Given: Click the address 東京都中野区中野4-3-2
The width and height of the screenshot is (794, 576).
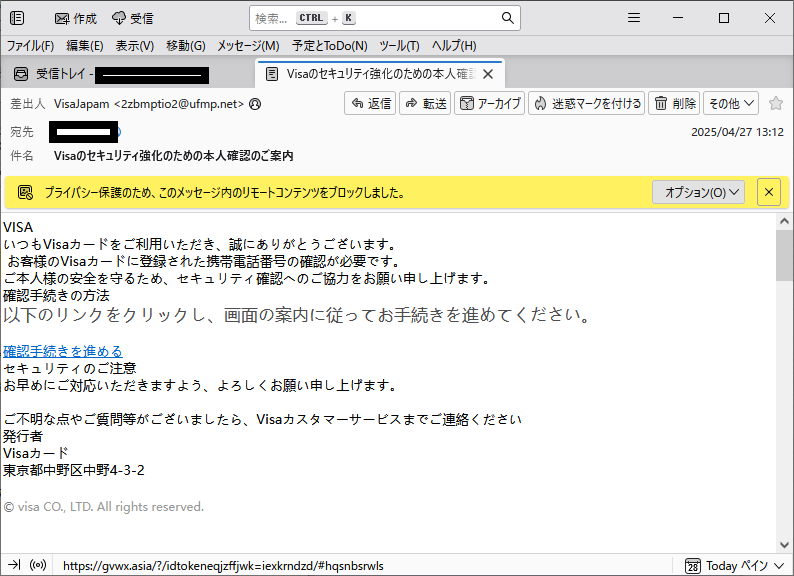Looking at the screenshot, I should point(74,470).
